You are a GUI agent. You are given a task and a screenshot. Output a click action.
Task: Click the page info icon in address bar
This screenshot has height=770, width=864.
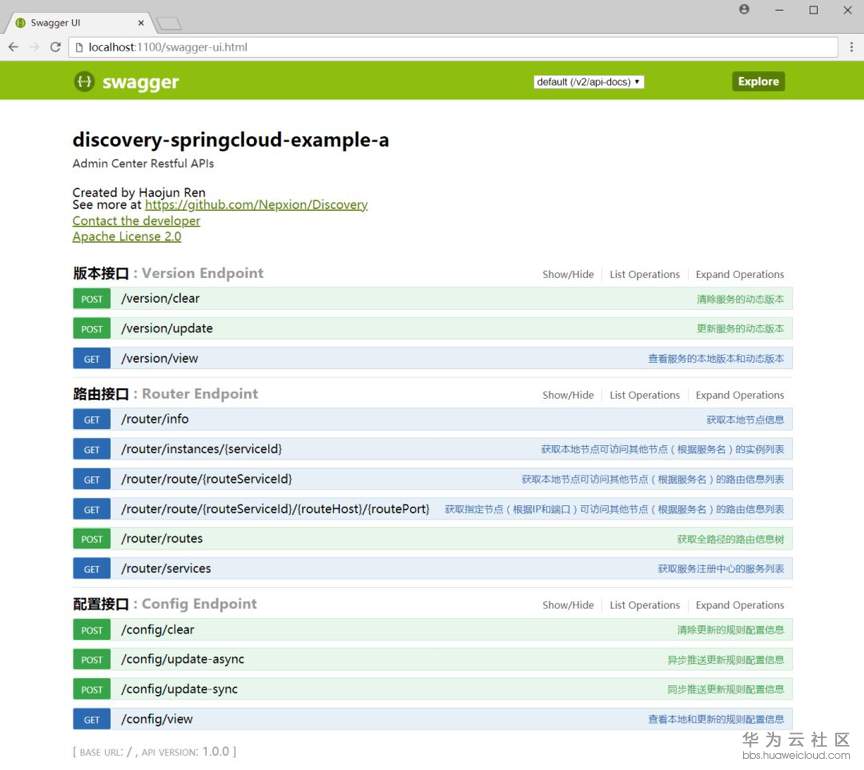coord(79,47)
